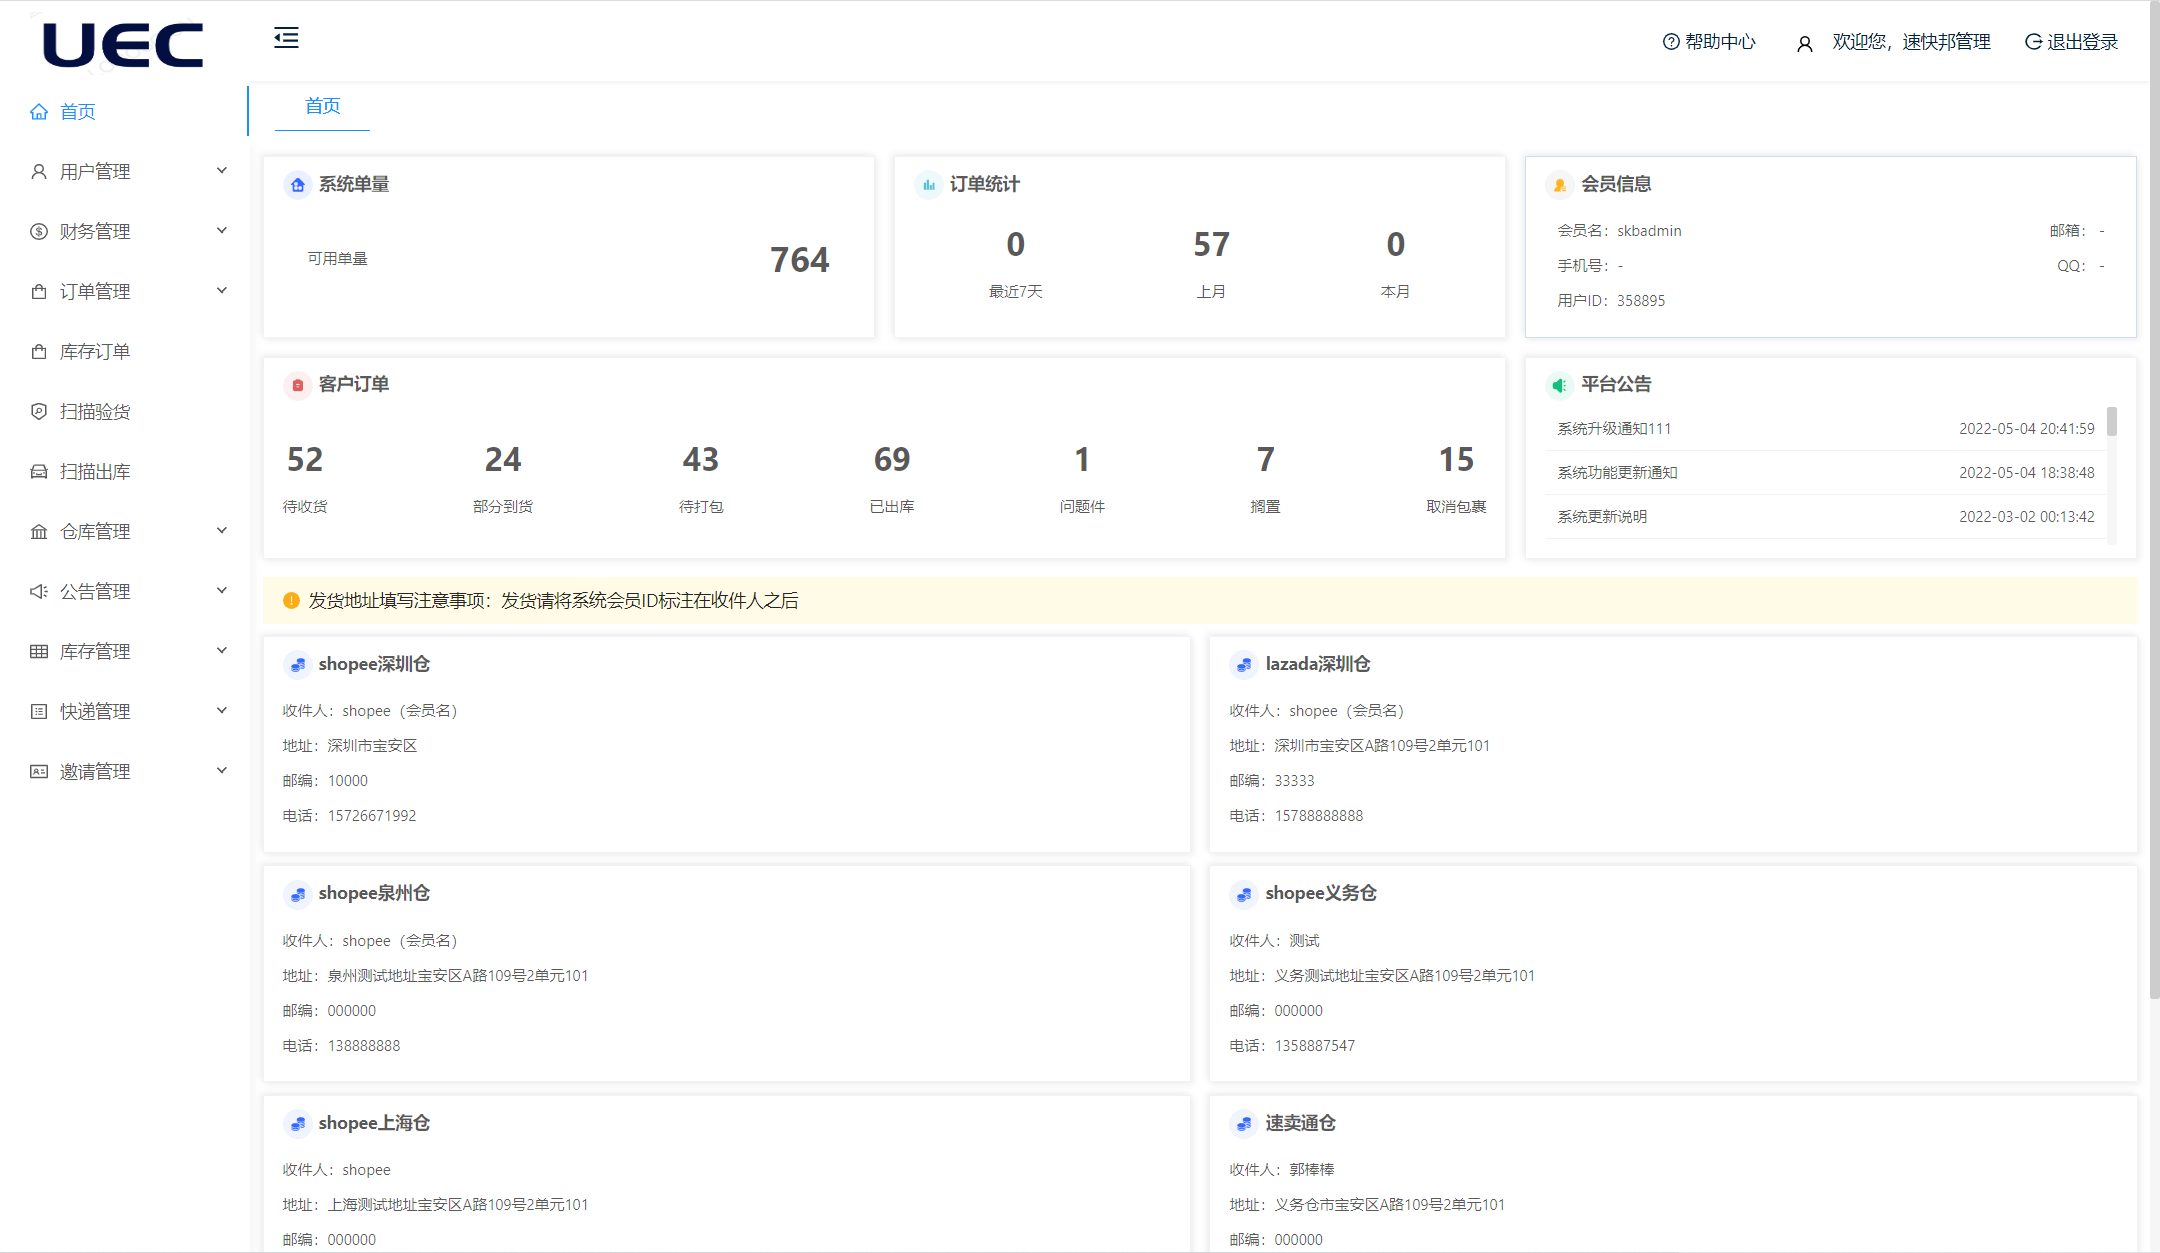Click the lazada深圳仓 warehouse icon
The image size is (2160, 1253).
pos(1244,665)
